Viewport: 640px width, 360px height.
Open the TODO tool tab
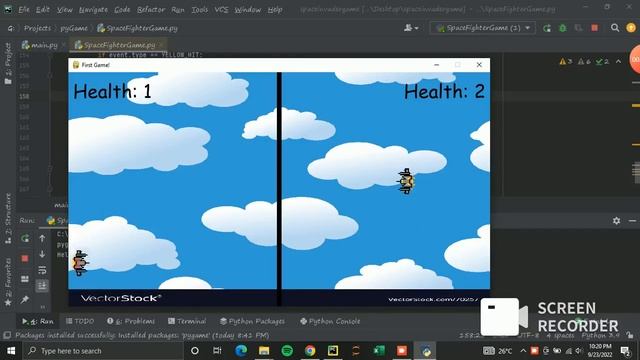(80, 321)
